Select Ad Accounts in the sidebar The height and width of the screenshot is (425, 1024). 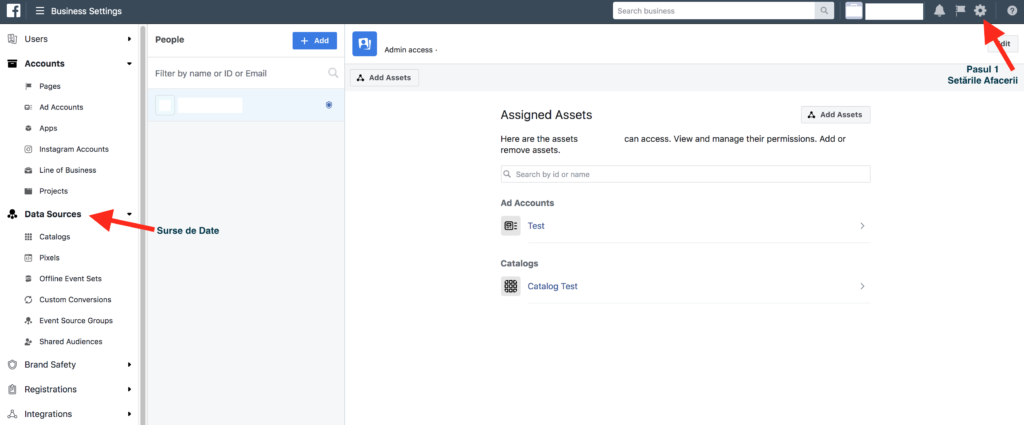(61, 107)
